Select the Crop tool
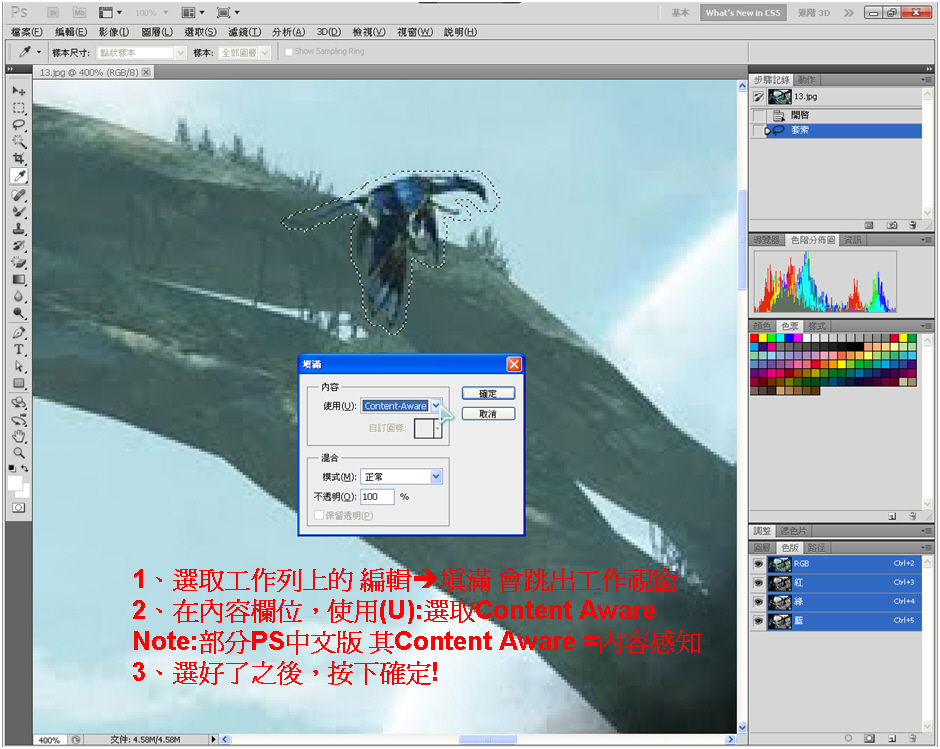The height and width of the screenshot is (749, 940). pos(19,158)
